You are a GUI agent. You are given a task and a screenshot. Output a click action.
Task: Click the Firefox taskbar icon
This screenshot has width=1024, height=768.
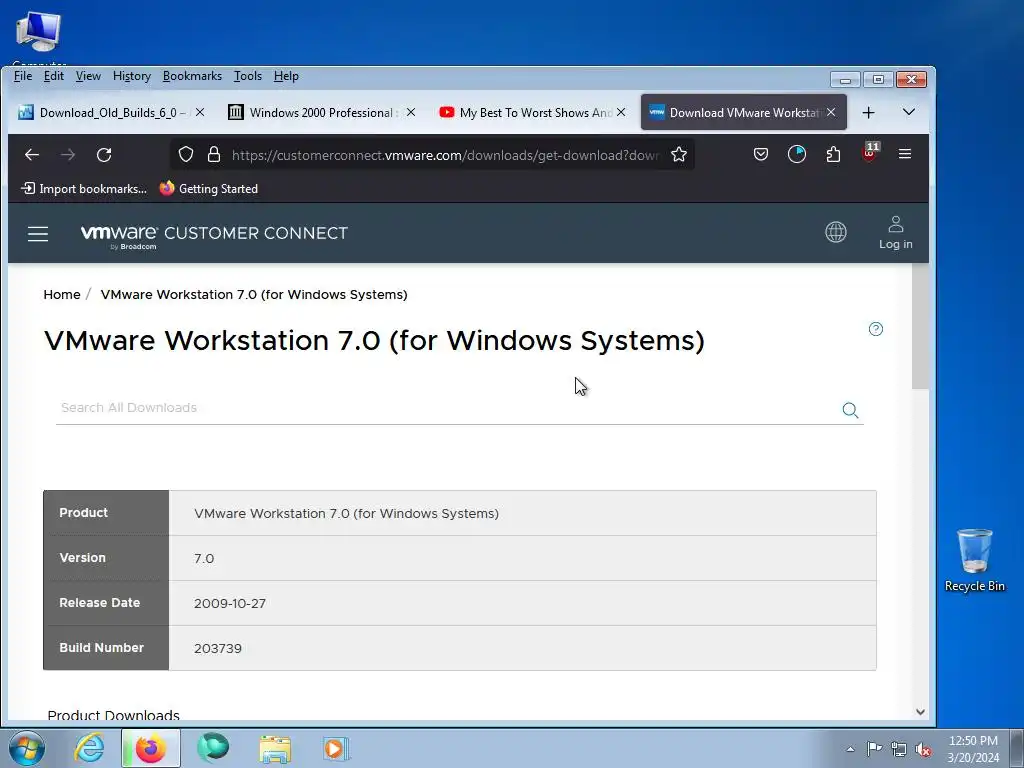[x=150, y=748]
